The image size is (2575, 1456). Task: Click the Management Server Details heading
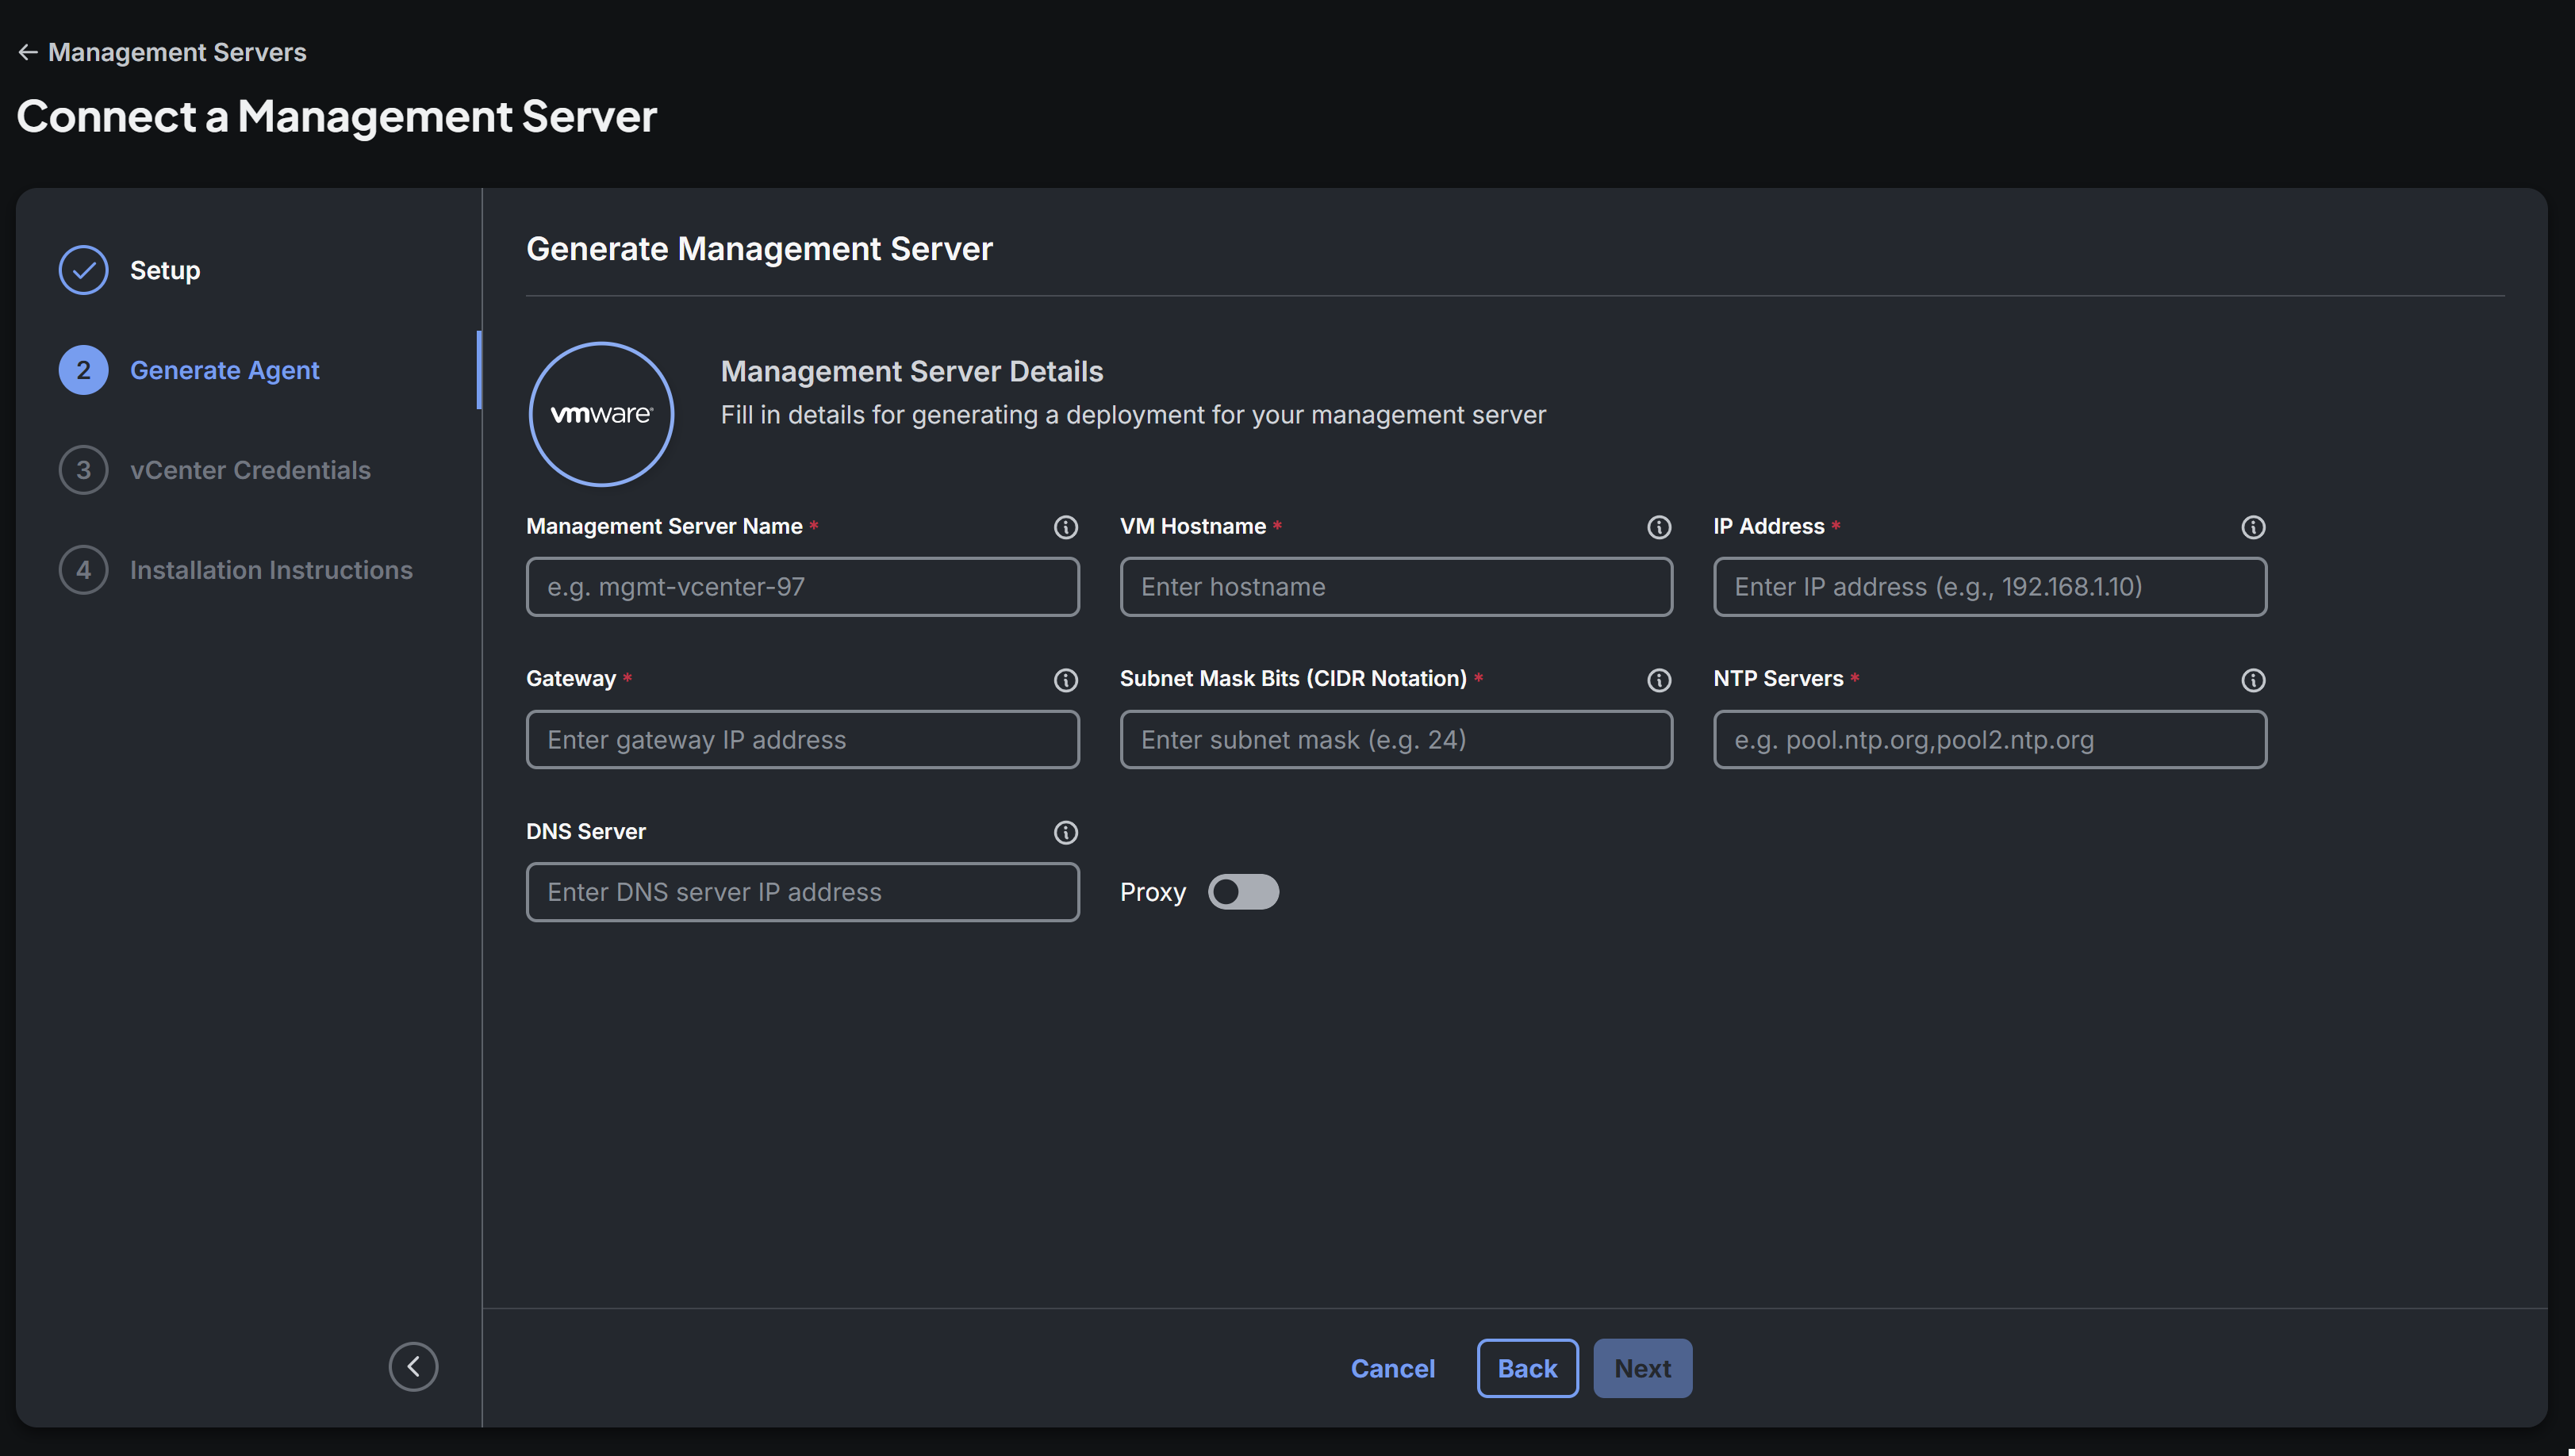click(x=911, y=371)
